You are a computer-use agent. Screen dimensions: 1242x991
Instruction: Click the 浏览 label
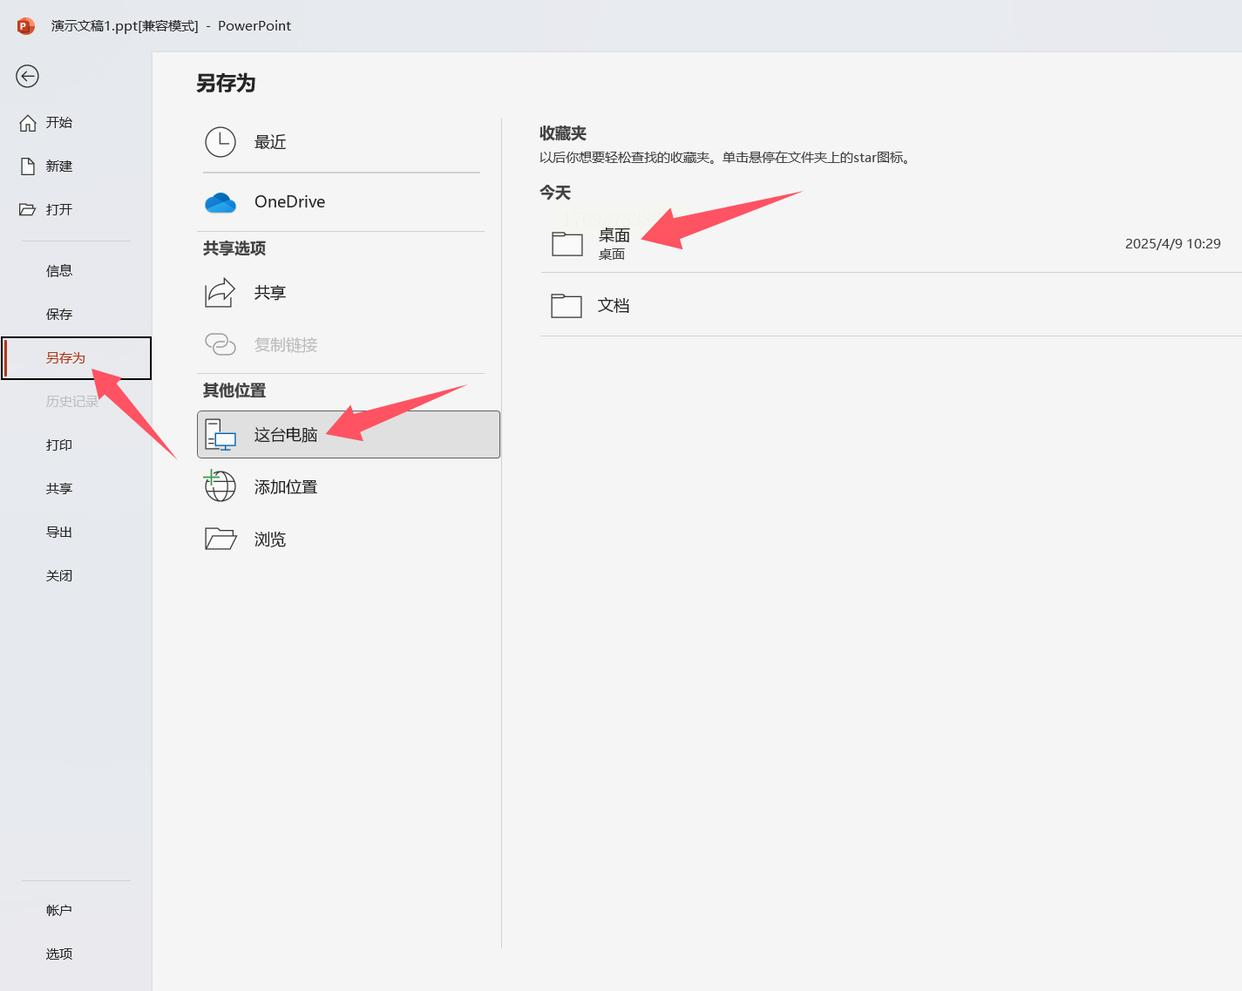270,539
